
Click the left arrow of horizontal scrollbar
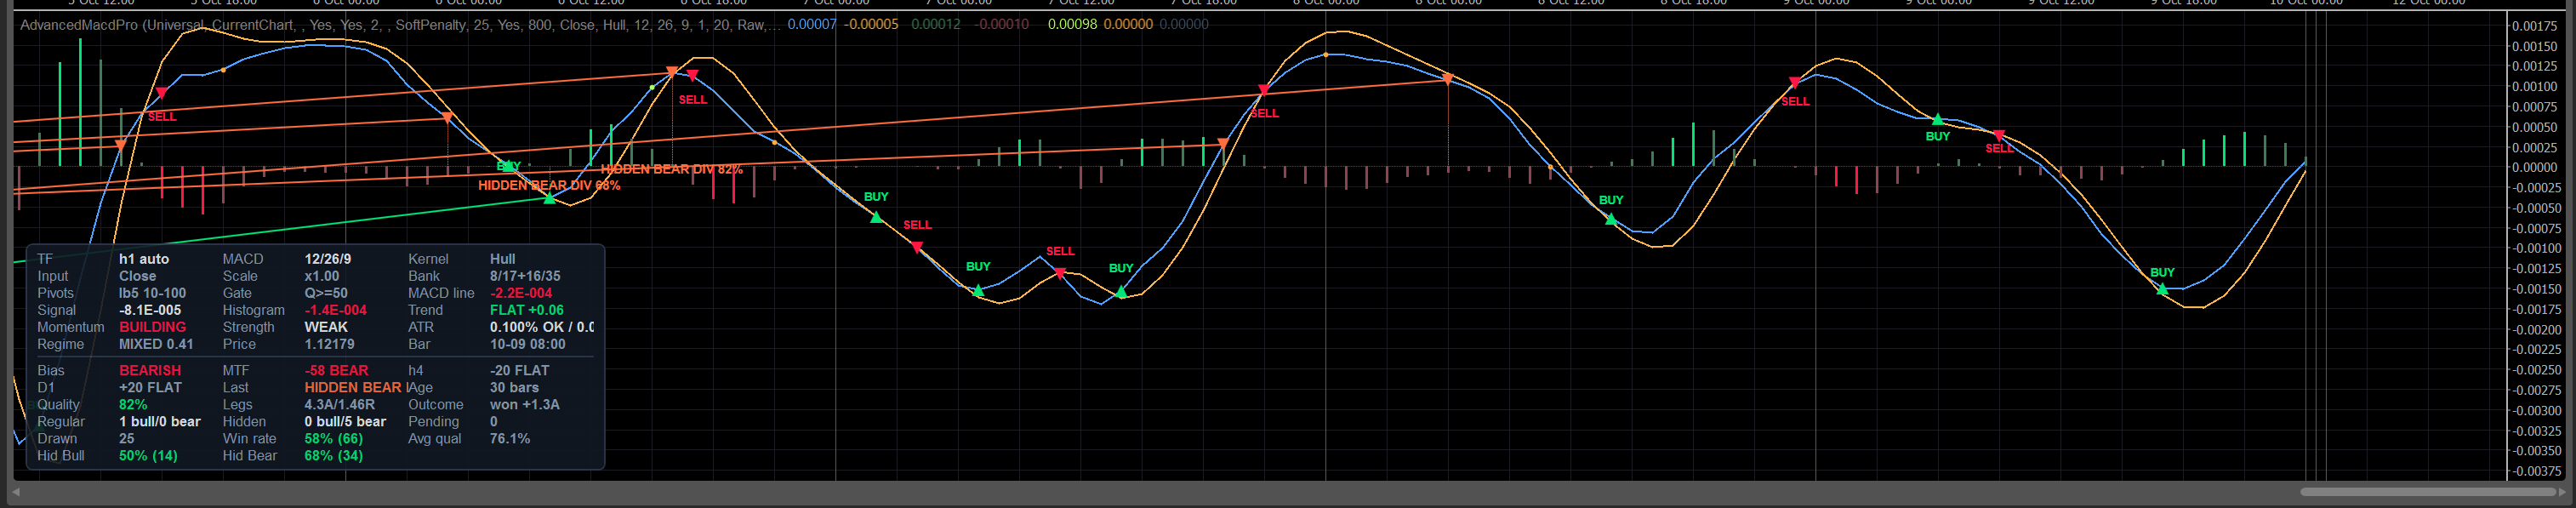tap(16, 492)
